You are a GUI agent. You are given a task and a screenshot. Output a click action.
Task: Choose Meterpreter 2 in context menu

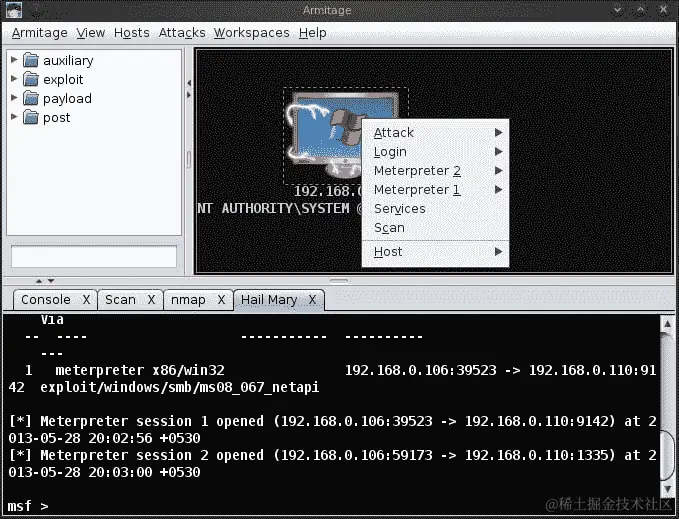(435, 171)
